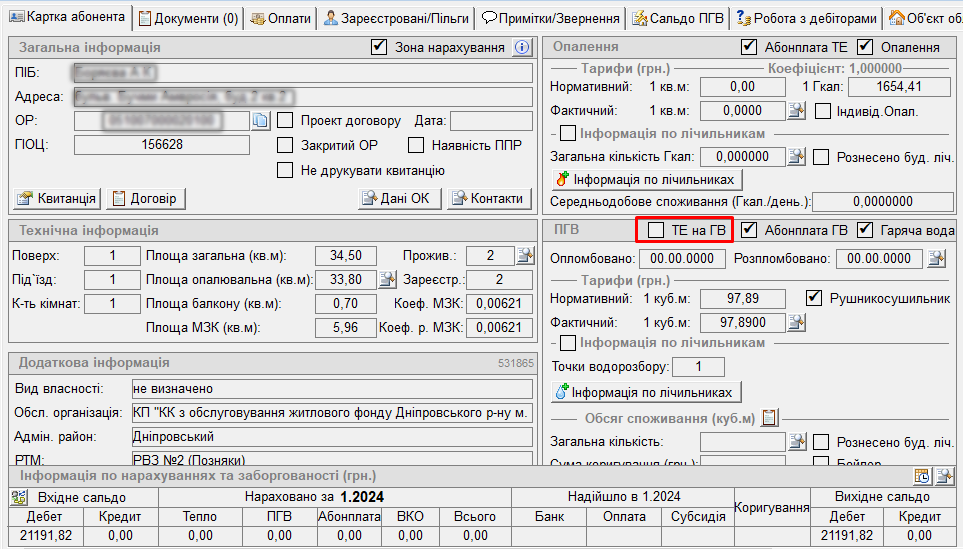Click small icon next to Площа опалювальна value
The width and height of the screenshot is (963, 549).
388,280
